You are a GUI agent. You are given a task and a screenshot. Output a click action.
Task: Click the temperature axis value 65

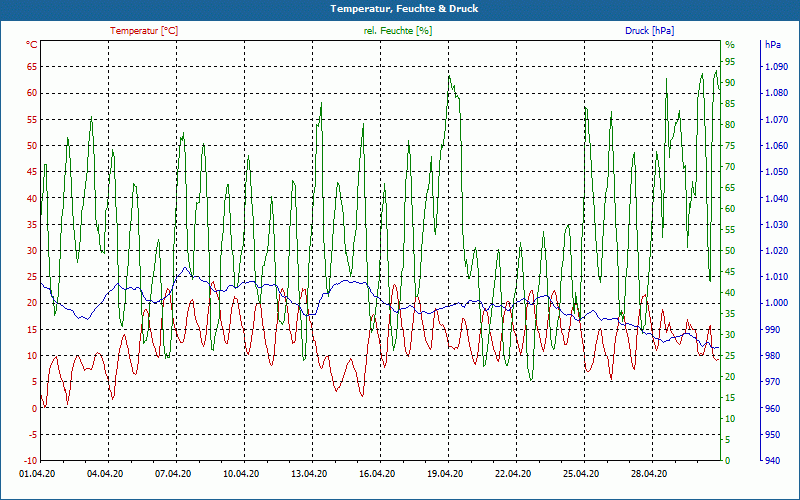(x=33, y=67)
